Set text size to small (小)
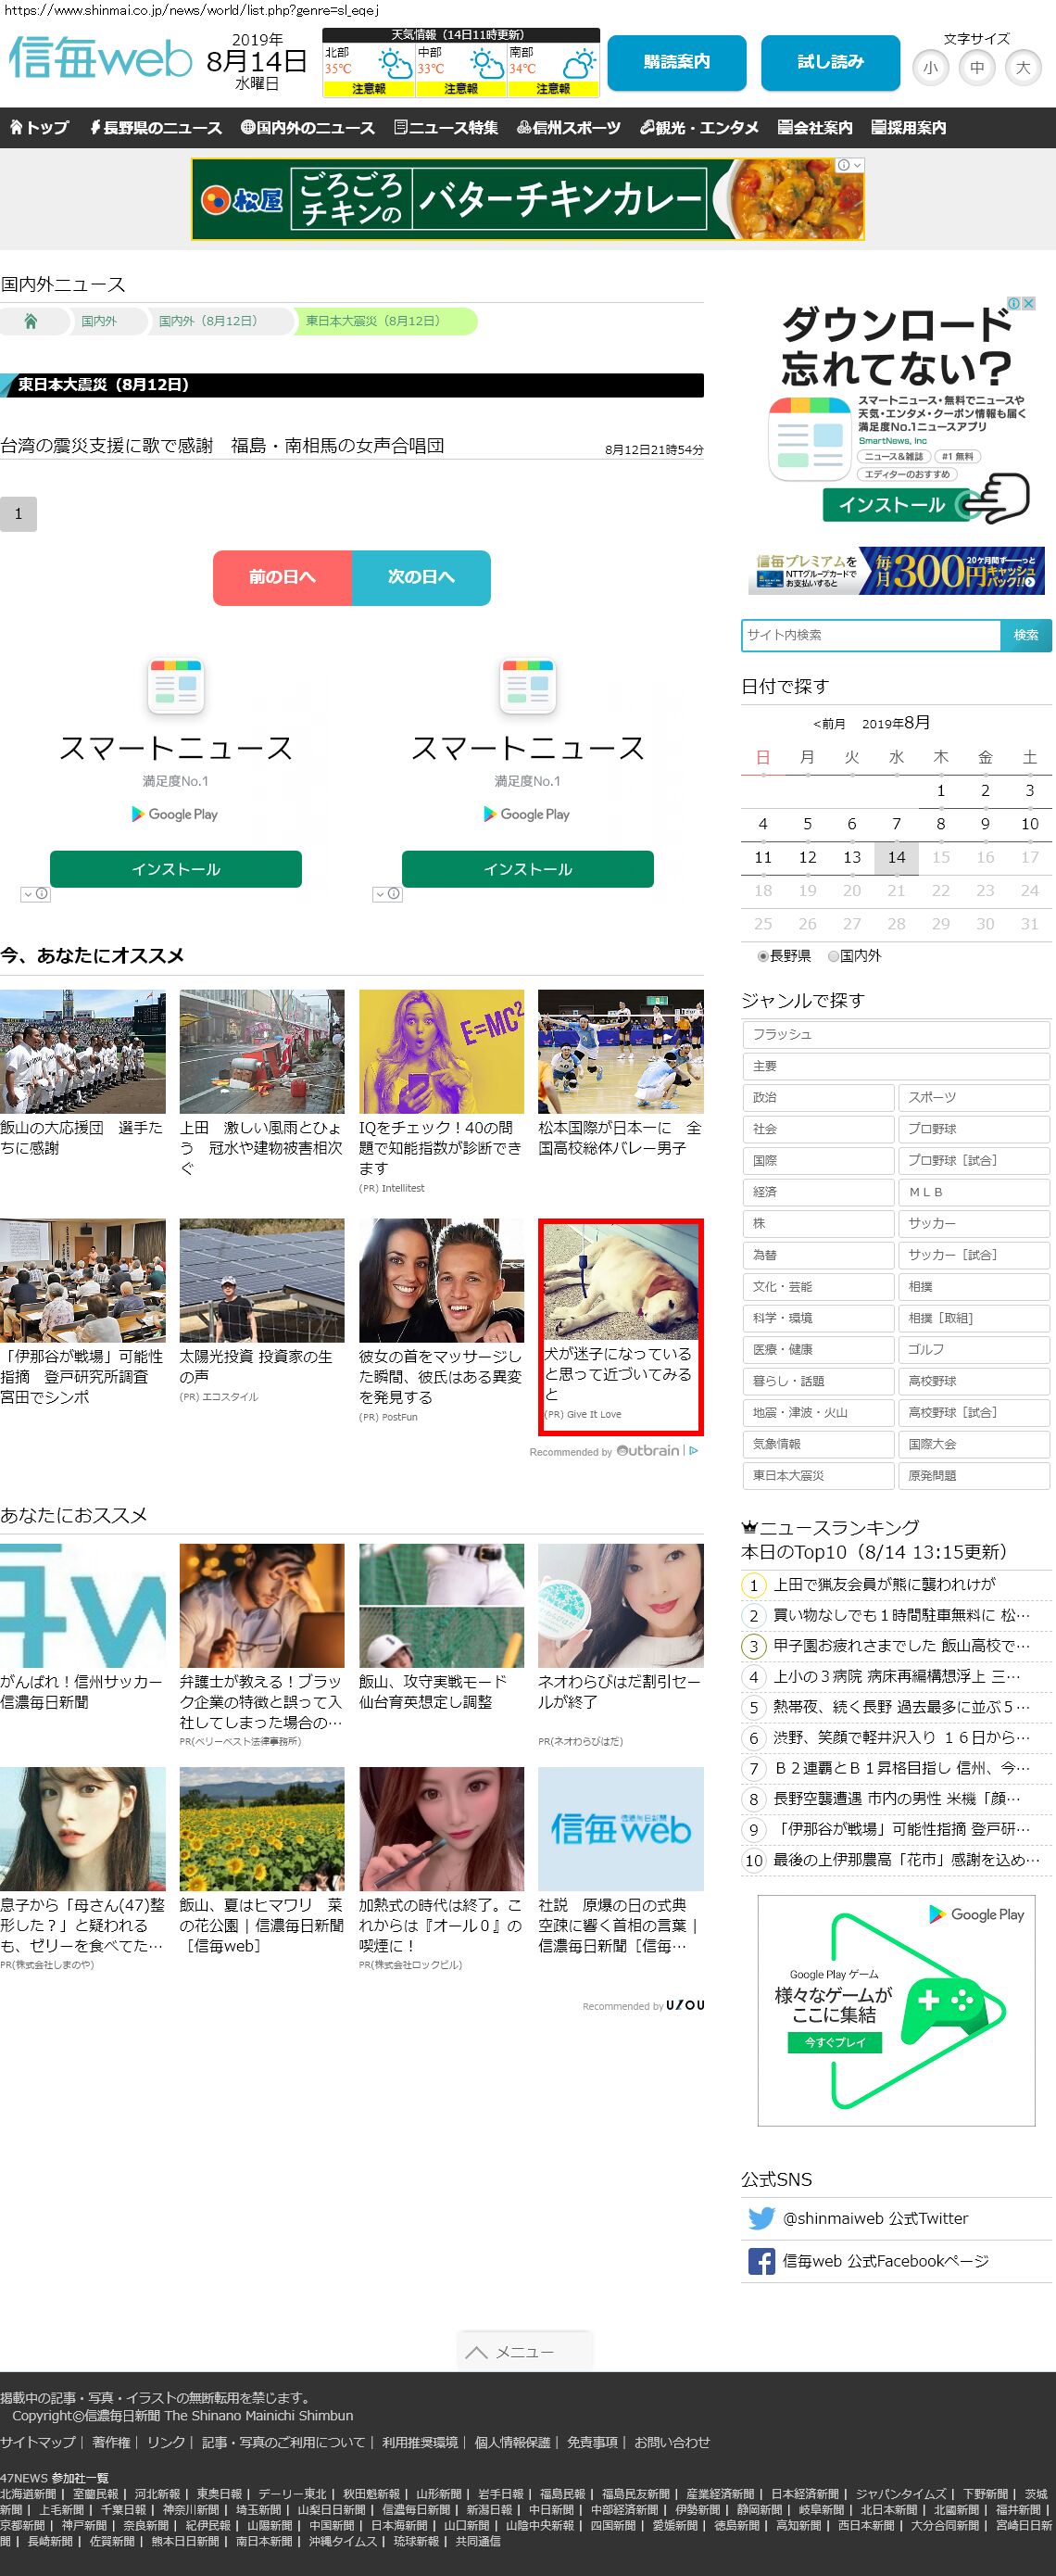Viewport: 1056px width, 2576px height. [x=930, y=68]
